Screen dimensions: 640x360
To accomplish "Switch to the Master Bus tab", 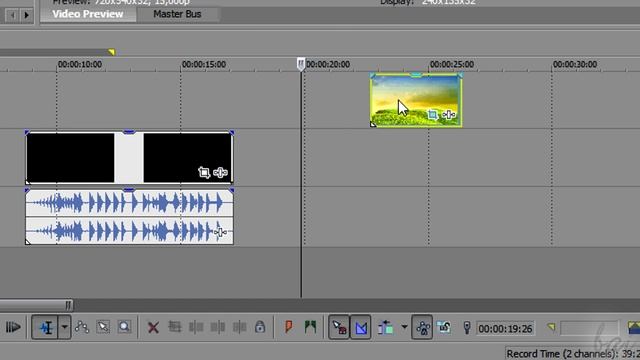I will 178,14.
